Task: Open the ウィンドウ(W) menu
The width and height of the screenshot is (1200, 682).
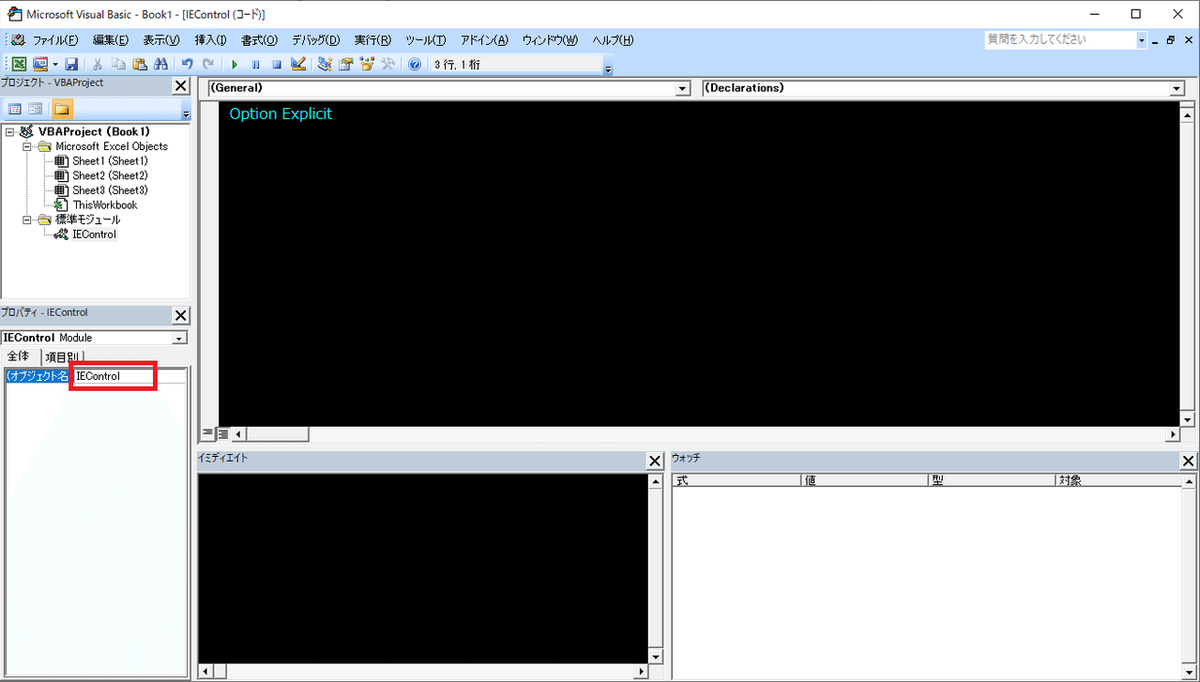Action: 550,40
